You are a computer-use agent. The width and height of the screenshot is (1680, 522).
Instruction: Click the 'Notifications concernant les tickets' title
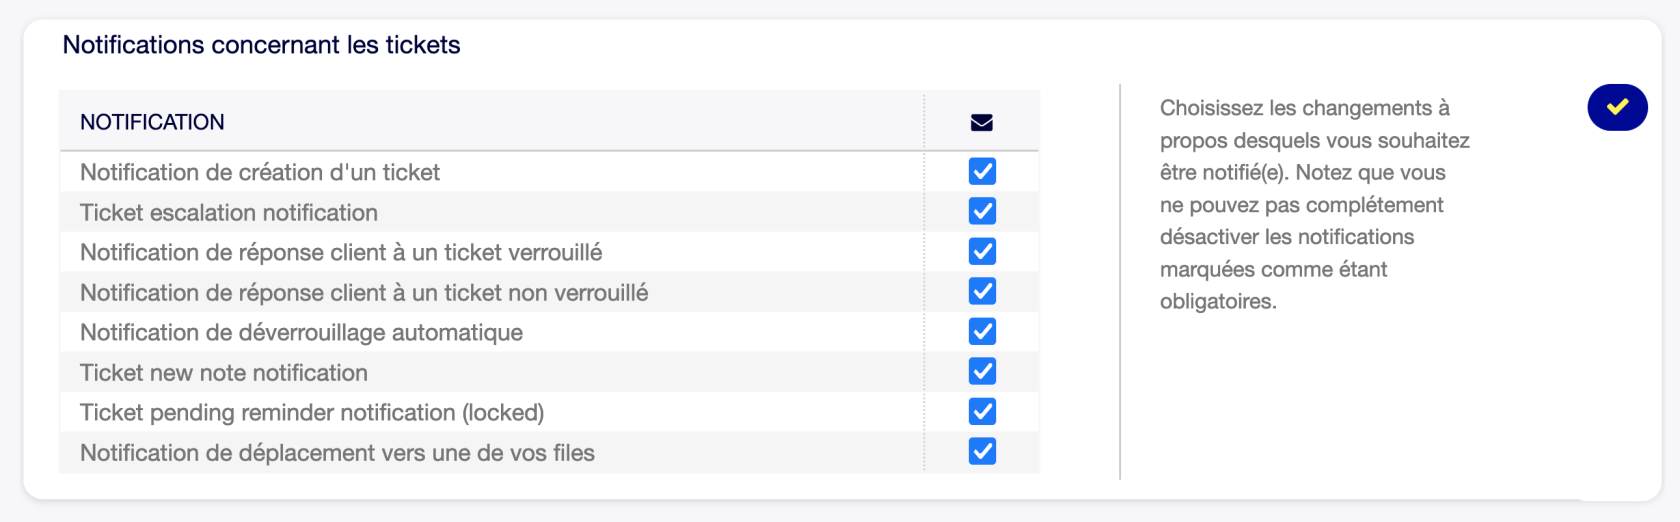click(261, 45)
